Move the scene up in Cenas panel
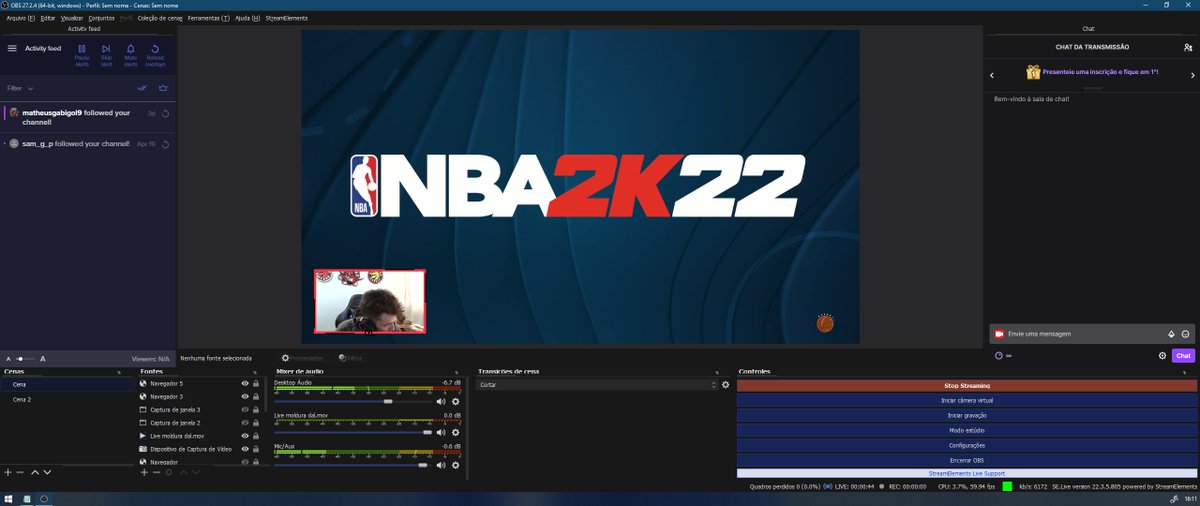 tap(35, 471)
